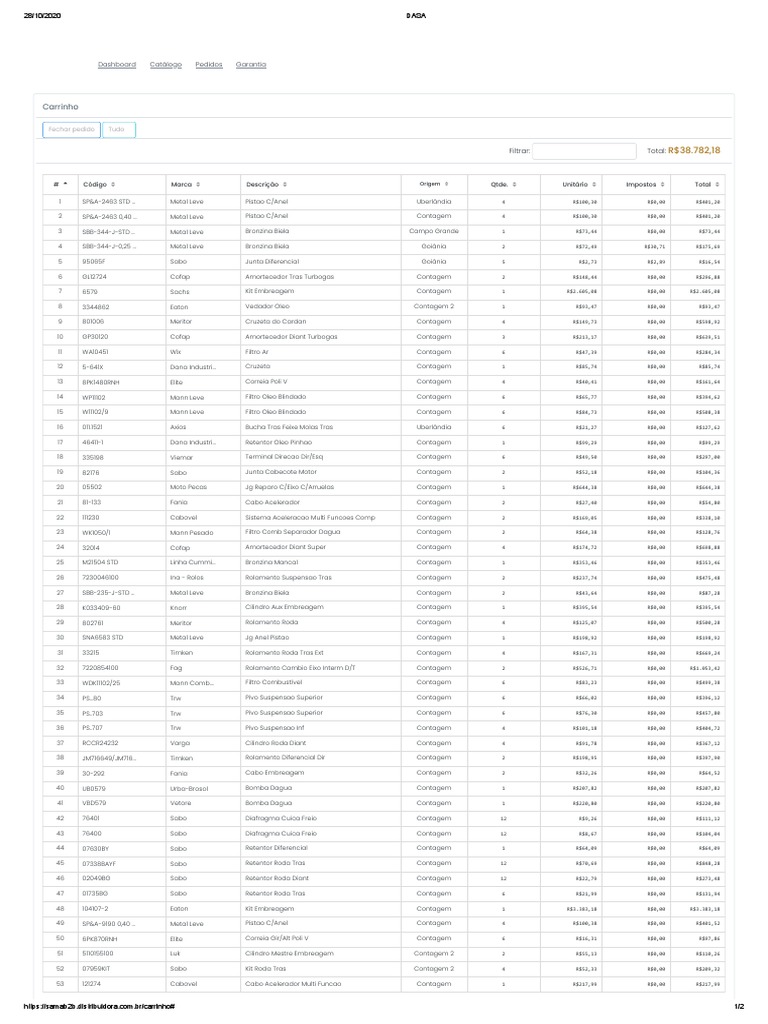This screenshot has width=768, height=1024.
Task: Open the Dashboard menu link
Action: tap(117, 65)
